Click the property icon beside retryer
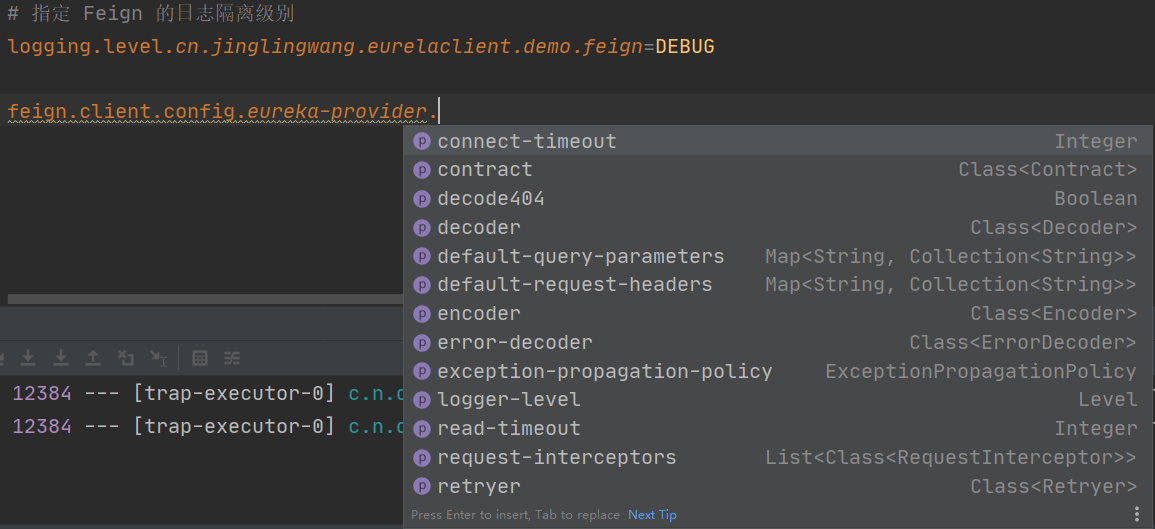This screenshot has height=529, width=1155. click(x=421, y=486)
